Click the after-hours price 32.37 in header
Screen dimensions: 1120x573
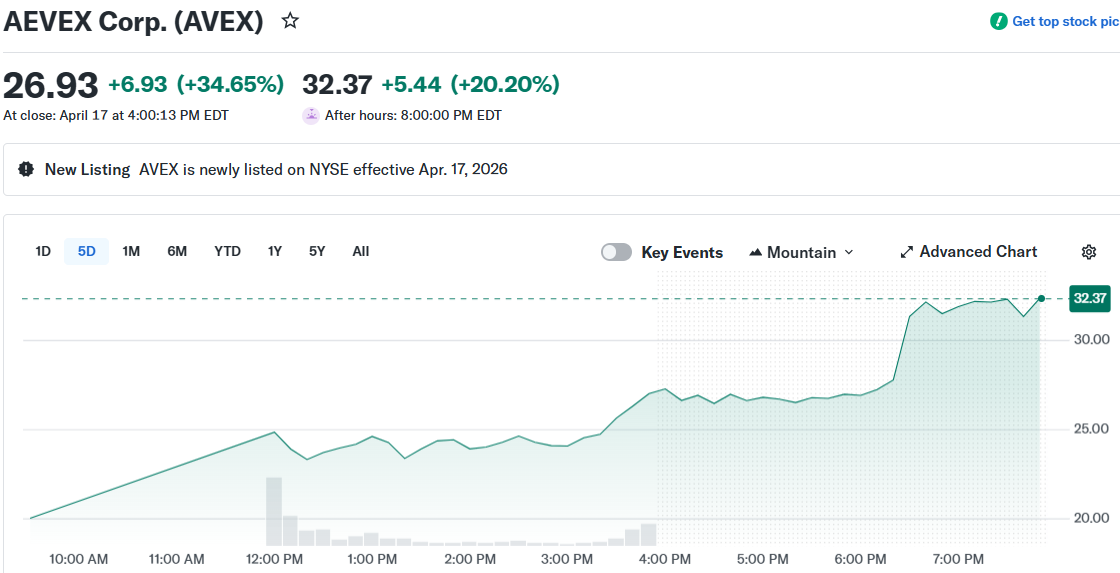[337, 84]
